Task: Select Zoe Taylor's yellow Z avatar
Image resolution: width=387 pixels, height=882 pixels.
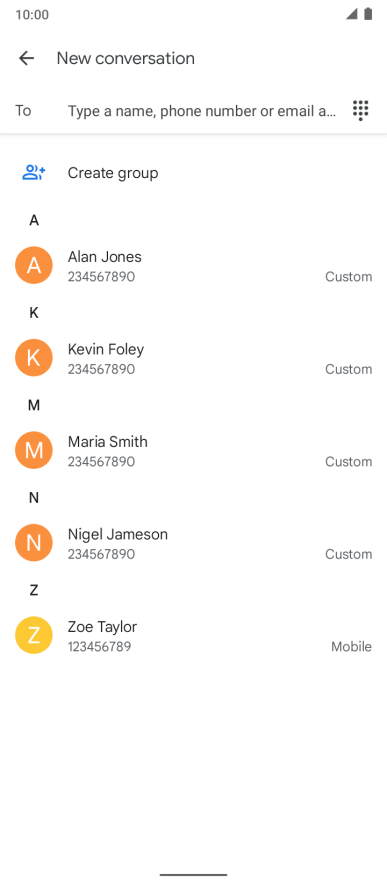Action: point(34,635)
